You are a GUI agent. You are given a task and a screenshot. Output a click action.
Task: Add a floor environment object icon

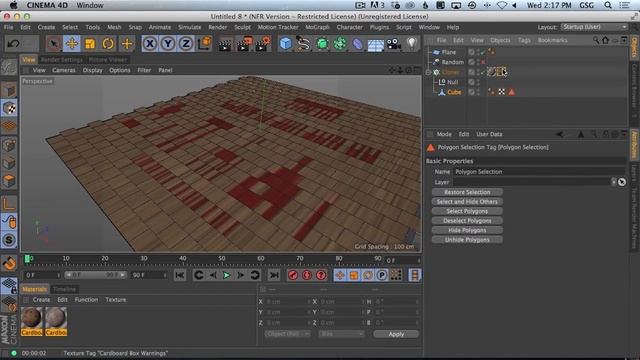[376, 44]
